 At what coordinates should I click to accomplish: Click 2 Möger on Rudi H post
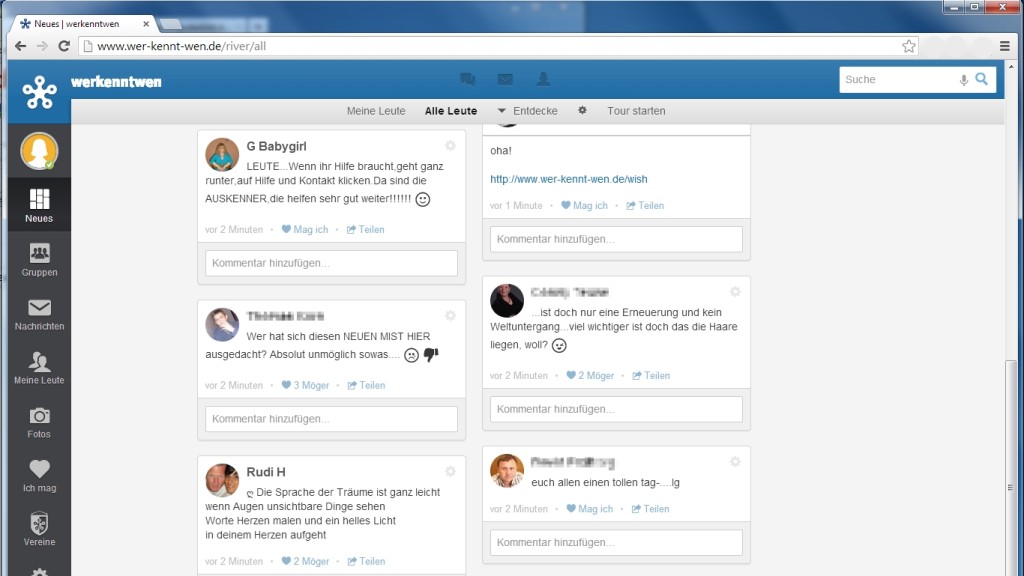tap(306, 561)
